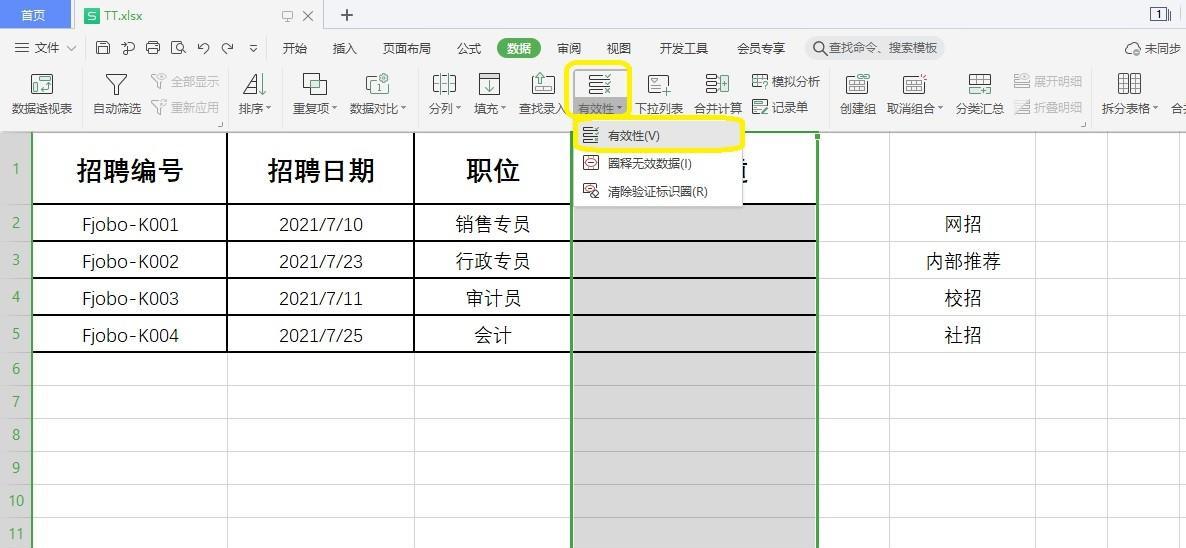Click the 查找命令、搜索模板 search field

click(x=875, y=48)
